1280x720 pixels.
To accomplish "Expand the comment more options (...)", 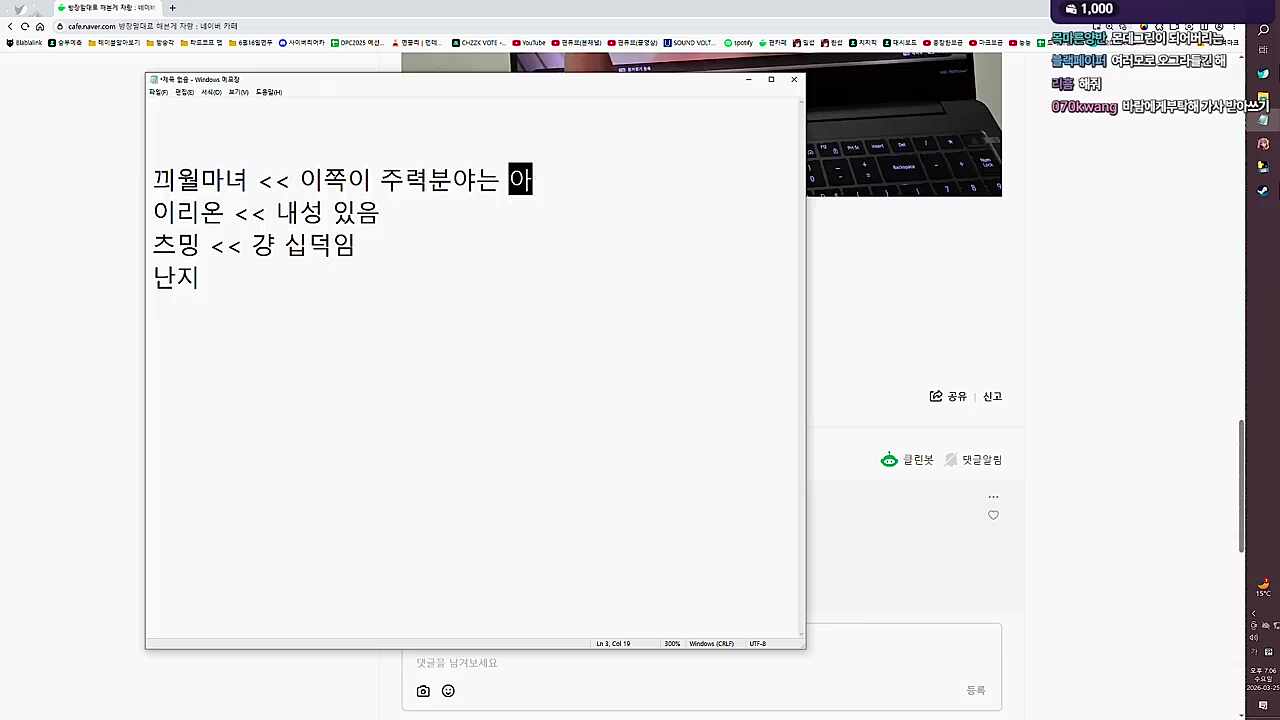I will tap(993, 496).
